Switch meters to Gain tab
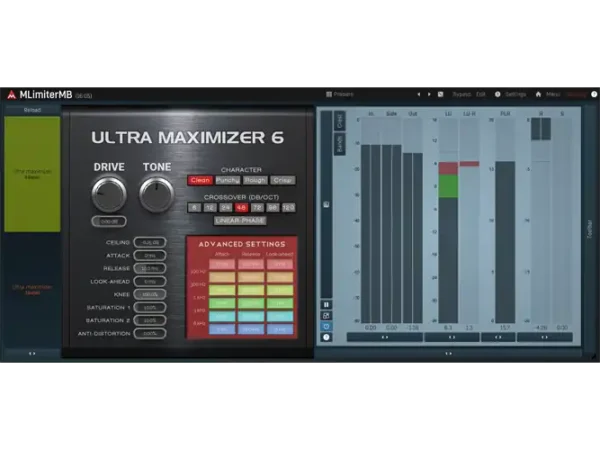The height and width of the screenshot is (450, 600). [339, 121]
